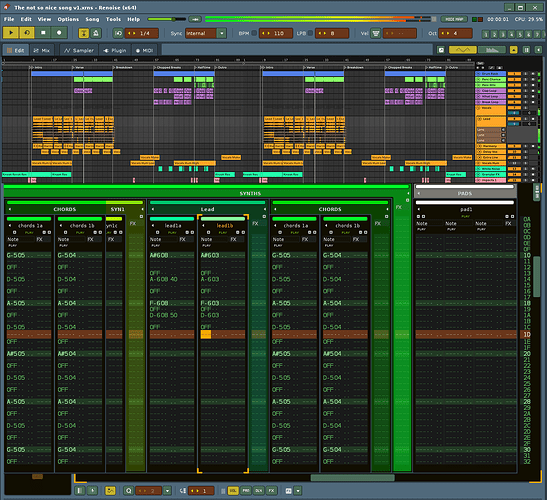
Task: Toggle the PAN column button
Action: pyautogui.click(x=246, y=491)
